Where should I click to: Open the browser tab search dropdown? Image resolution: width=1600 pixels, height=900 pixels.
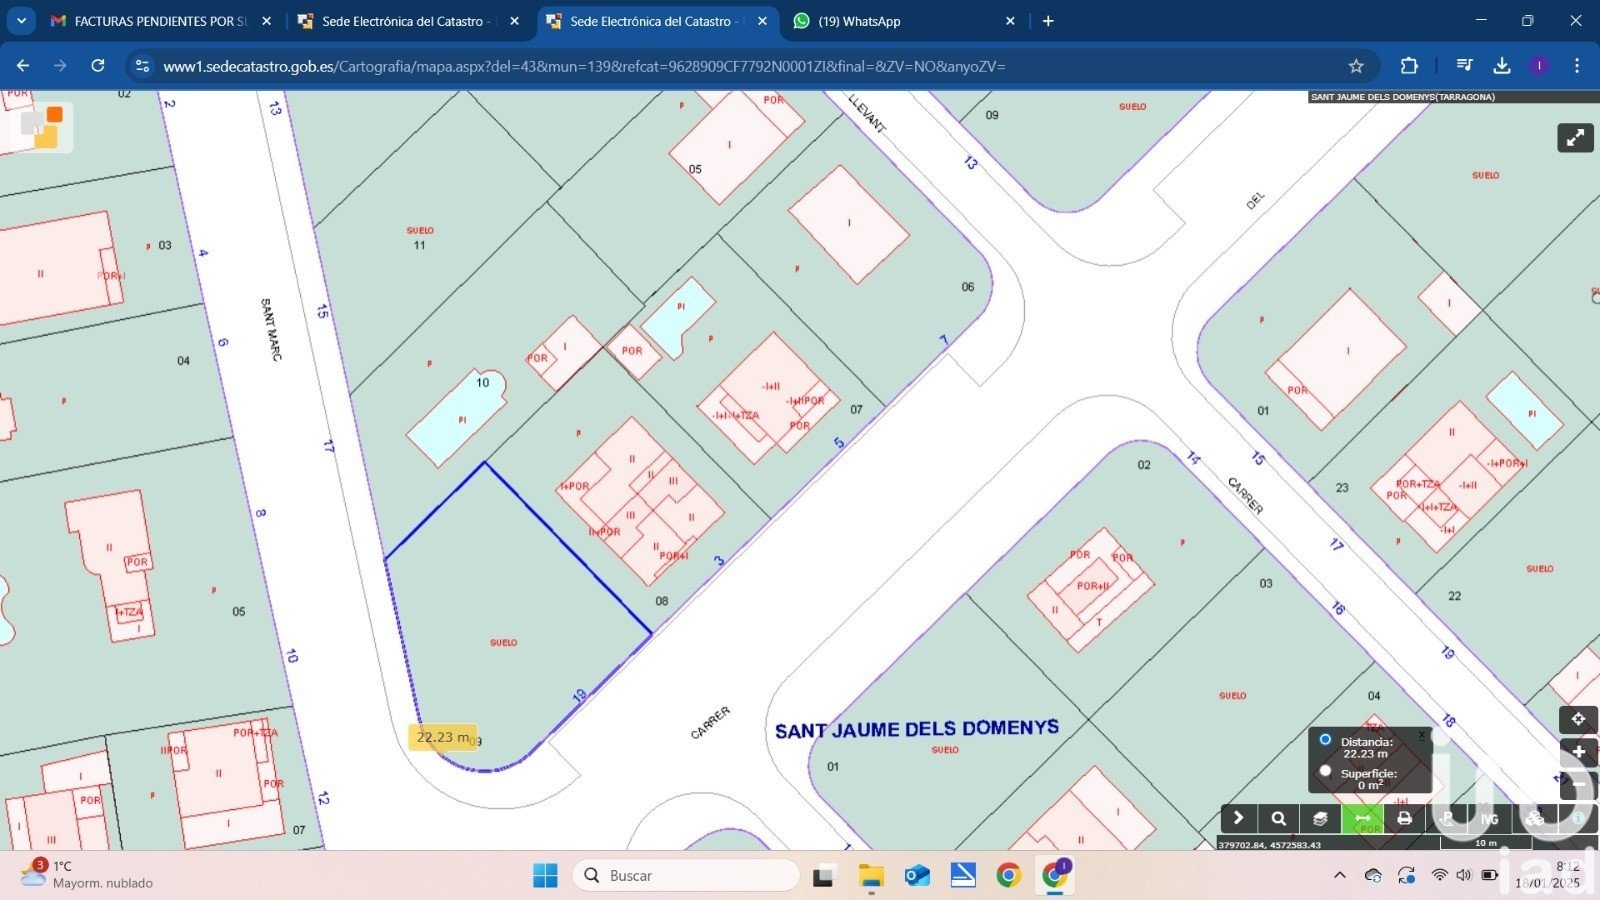coord(21,20)
